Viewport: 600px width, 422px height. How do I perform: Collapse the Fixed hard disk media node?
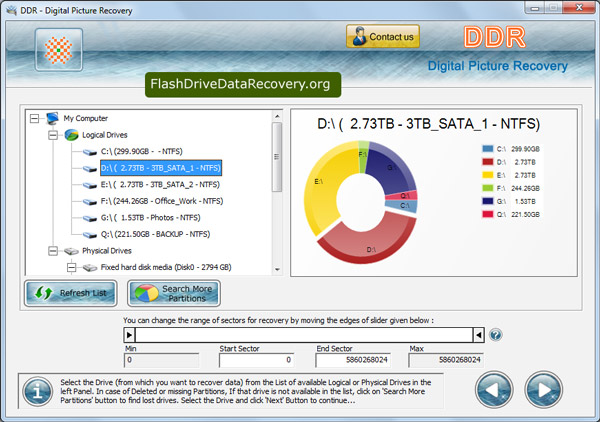click(x=71, y=267)
